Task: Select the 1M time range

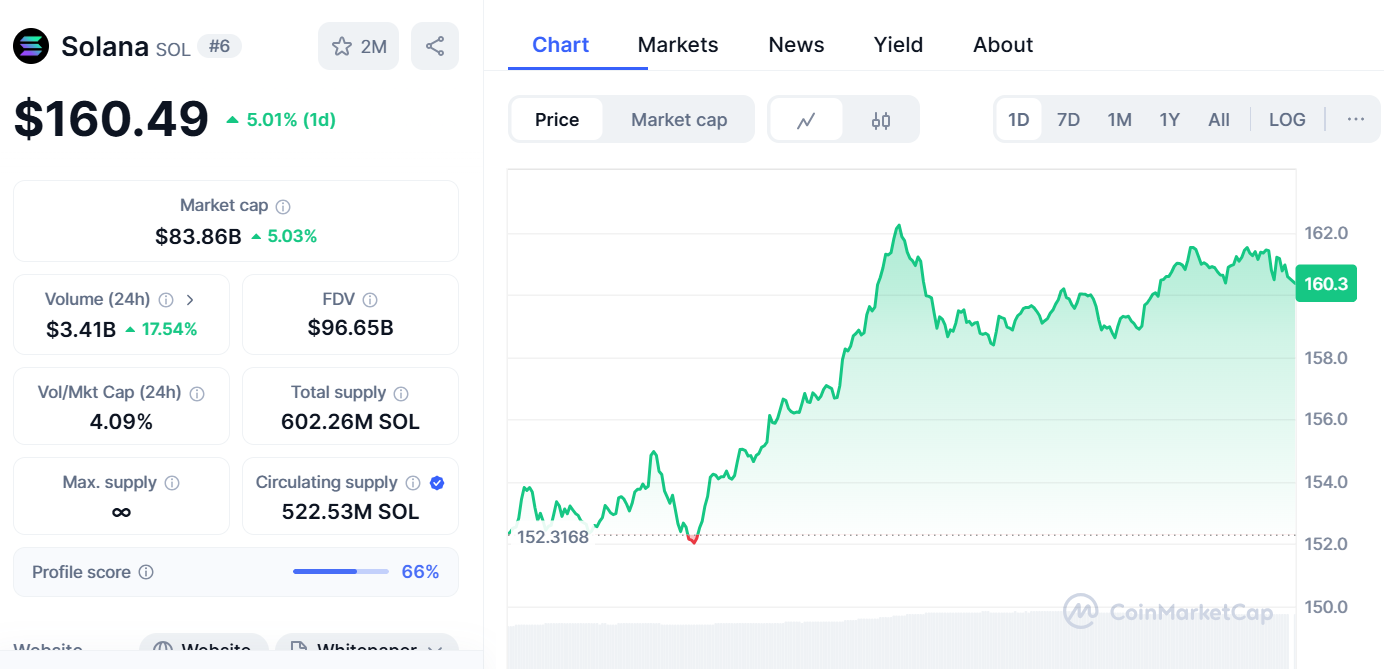Action: point(1119,120)
